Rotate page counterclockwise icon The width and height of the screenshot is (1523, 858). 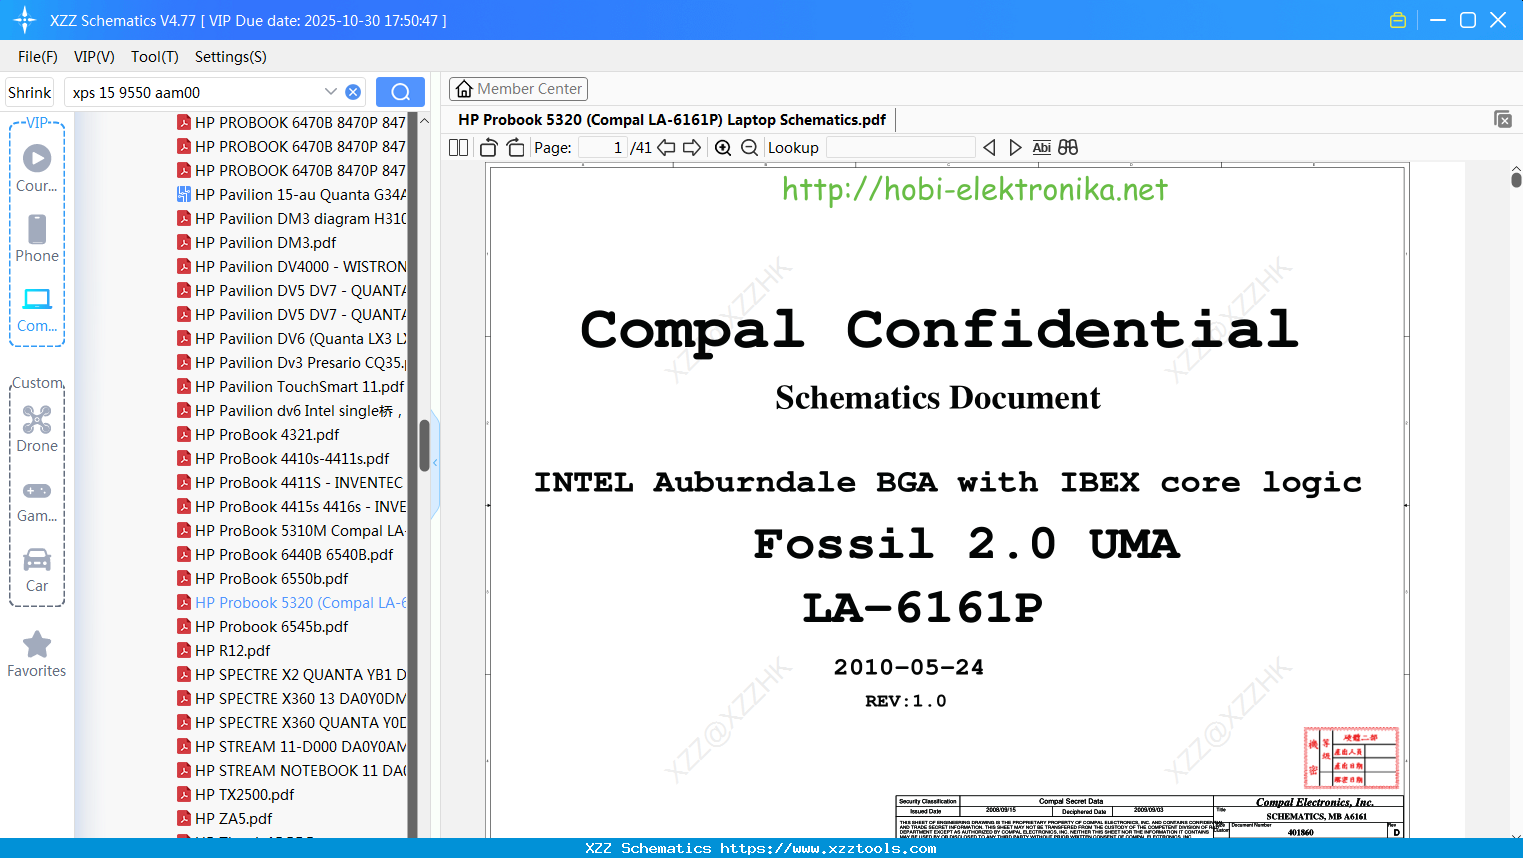tap(488, 147)
